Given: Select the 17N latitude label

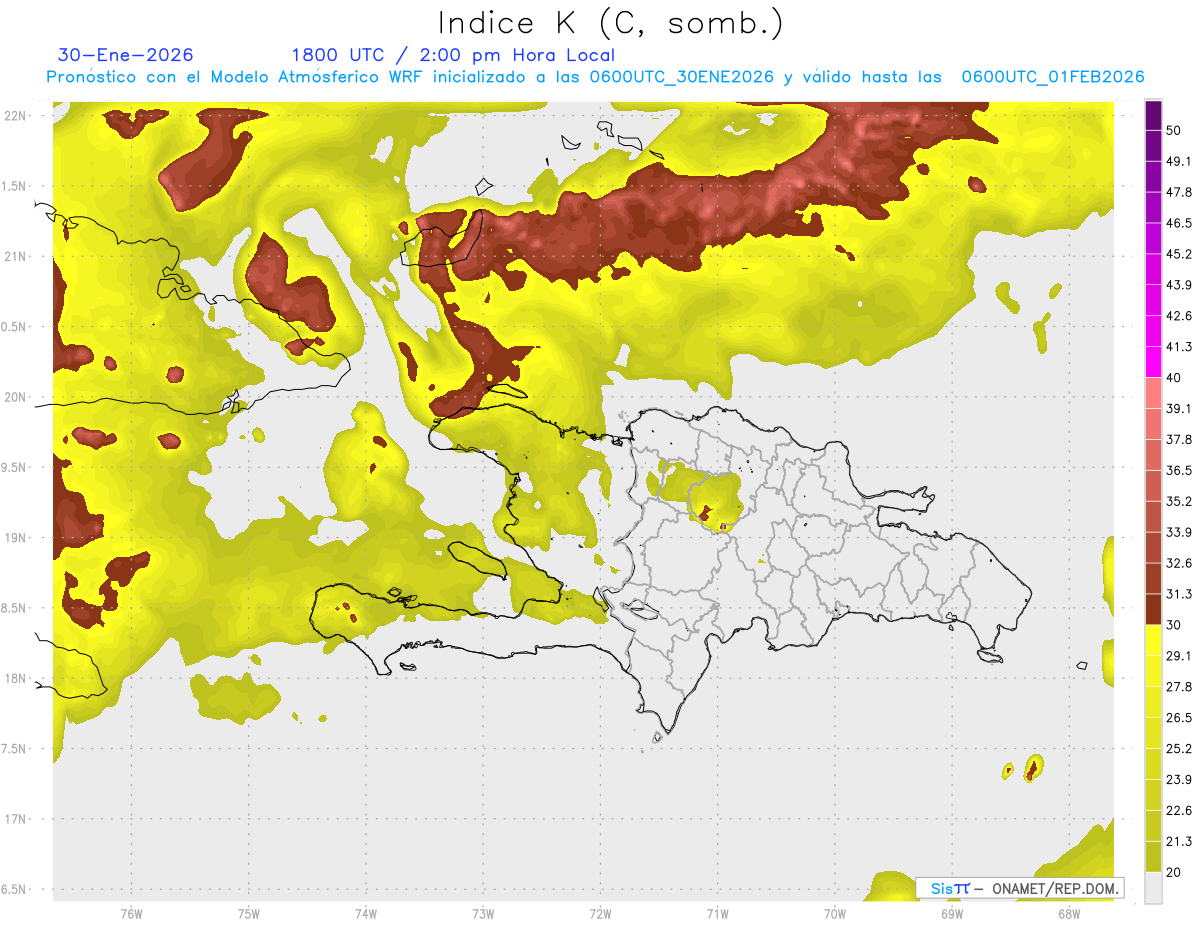Looking at the screenshot, I should click(15, 820).
